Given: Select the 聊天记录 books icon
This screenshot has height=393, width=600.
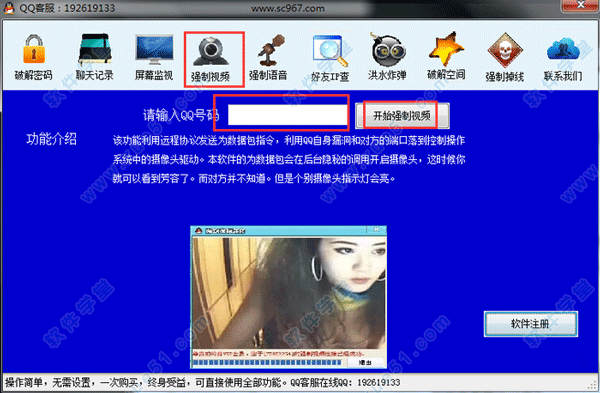Looking at the screenshot, I should 95,49.
